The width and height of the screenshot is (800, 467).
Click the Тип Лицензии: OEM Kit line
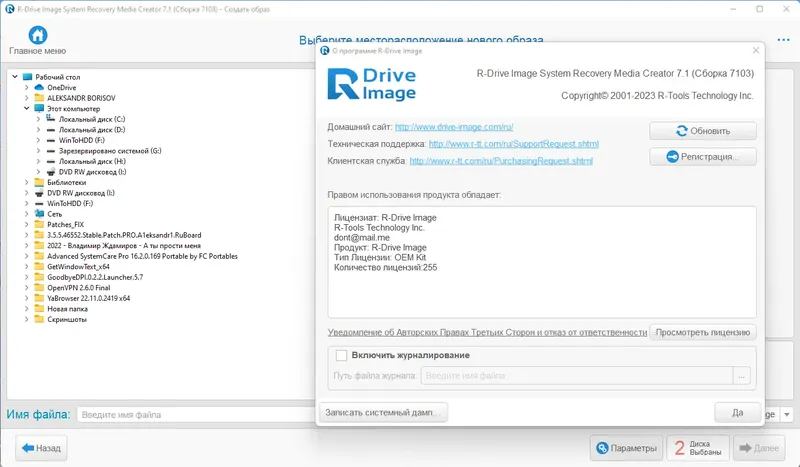point(380,257)
